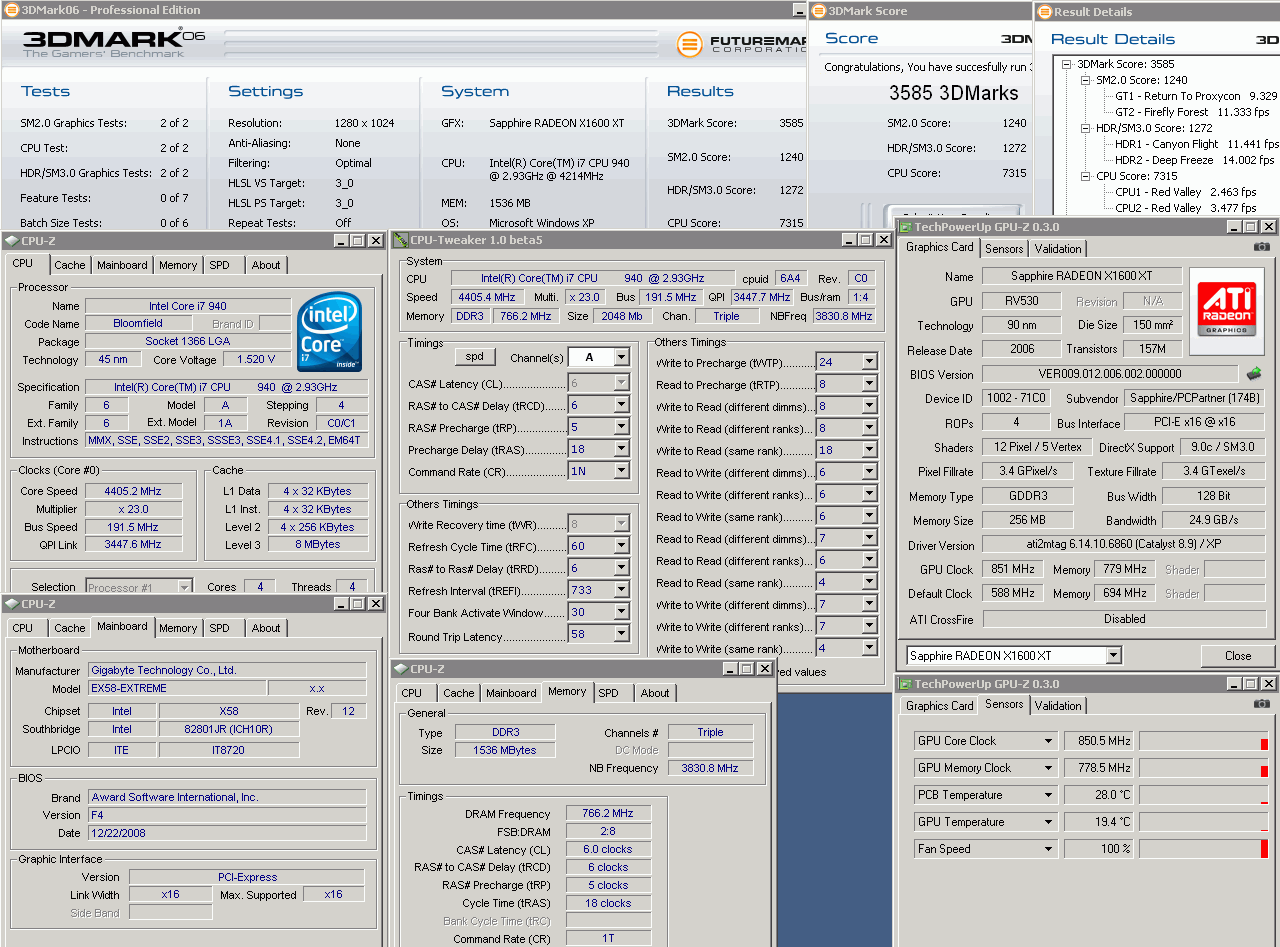The width and height of the screenshot is (1280, 947).
Task: Open CPU tab in CPU-Z Motherboard window
Action: click(x=23, y=628)
